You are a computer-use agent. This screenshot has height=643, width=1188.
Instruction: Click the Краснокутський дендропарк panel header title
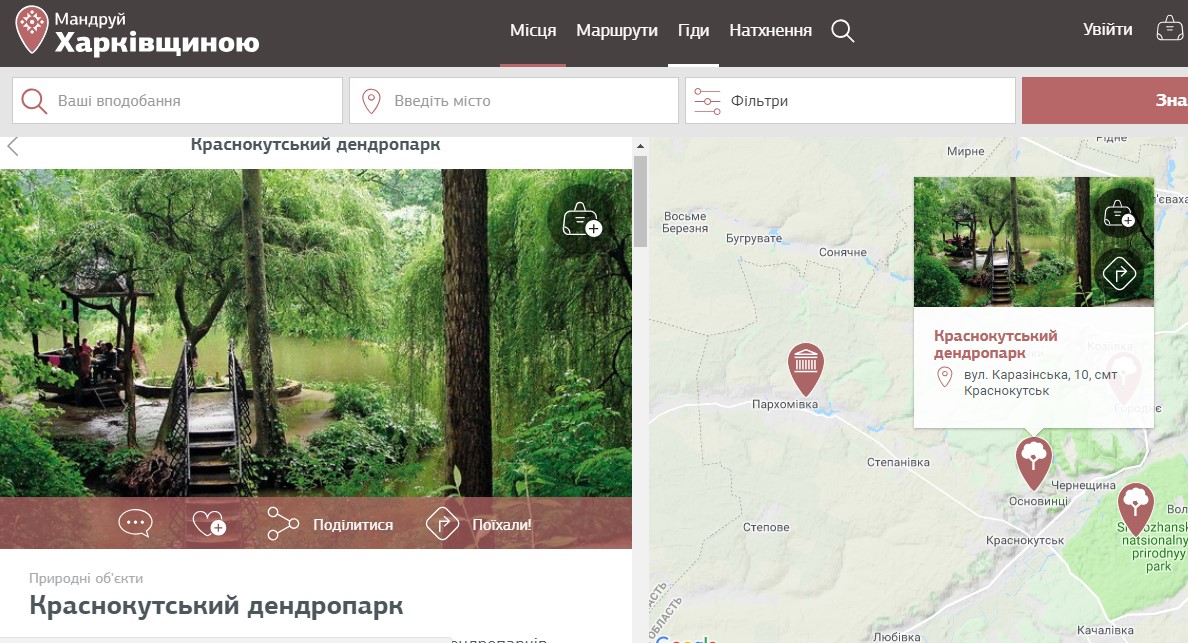(x=315, y=144)
